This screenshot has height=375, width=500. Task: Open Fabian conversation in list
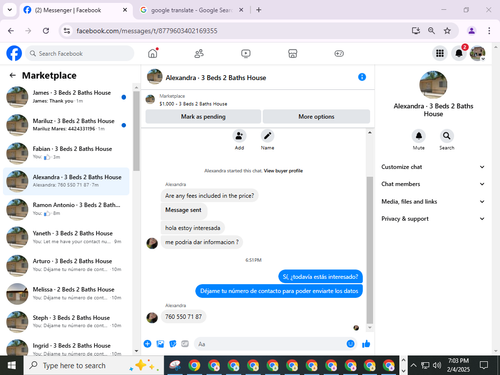click(67, 153)
